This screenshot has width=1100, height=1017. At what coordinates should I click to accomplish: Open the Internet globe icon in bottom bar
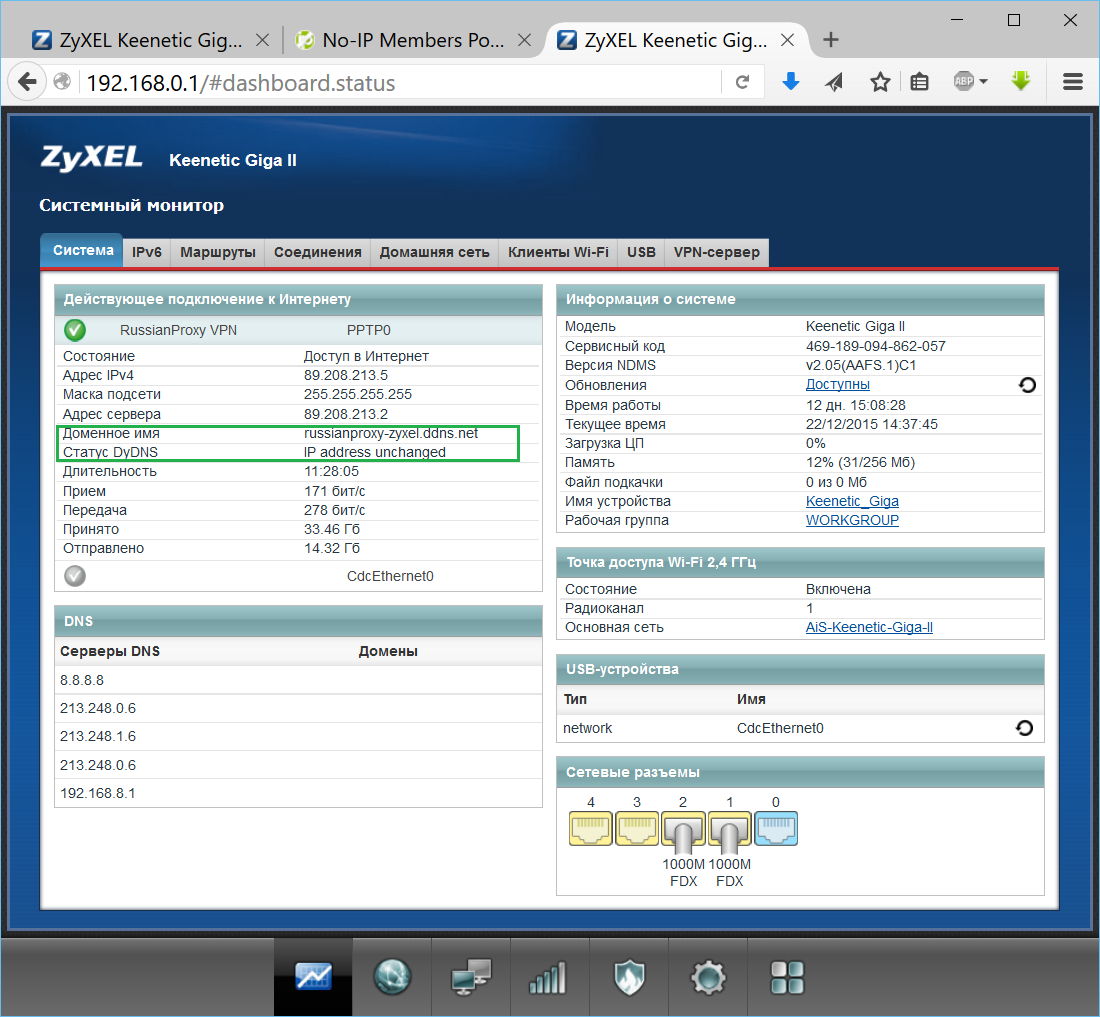tap(392, 976)
